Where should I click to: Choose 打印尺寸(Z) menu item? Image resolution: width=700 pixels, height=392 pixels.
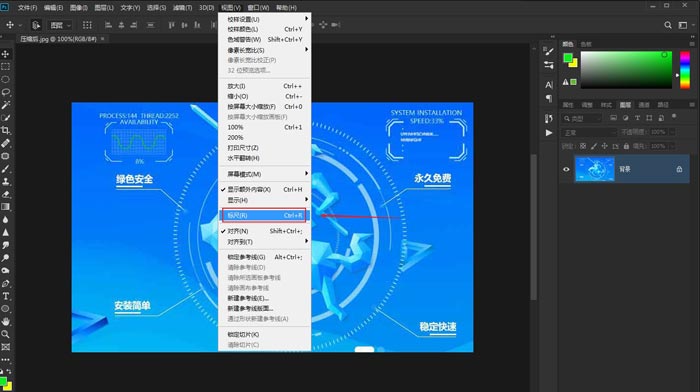tap(264, 147)
